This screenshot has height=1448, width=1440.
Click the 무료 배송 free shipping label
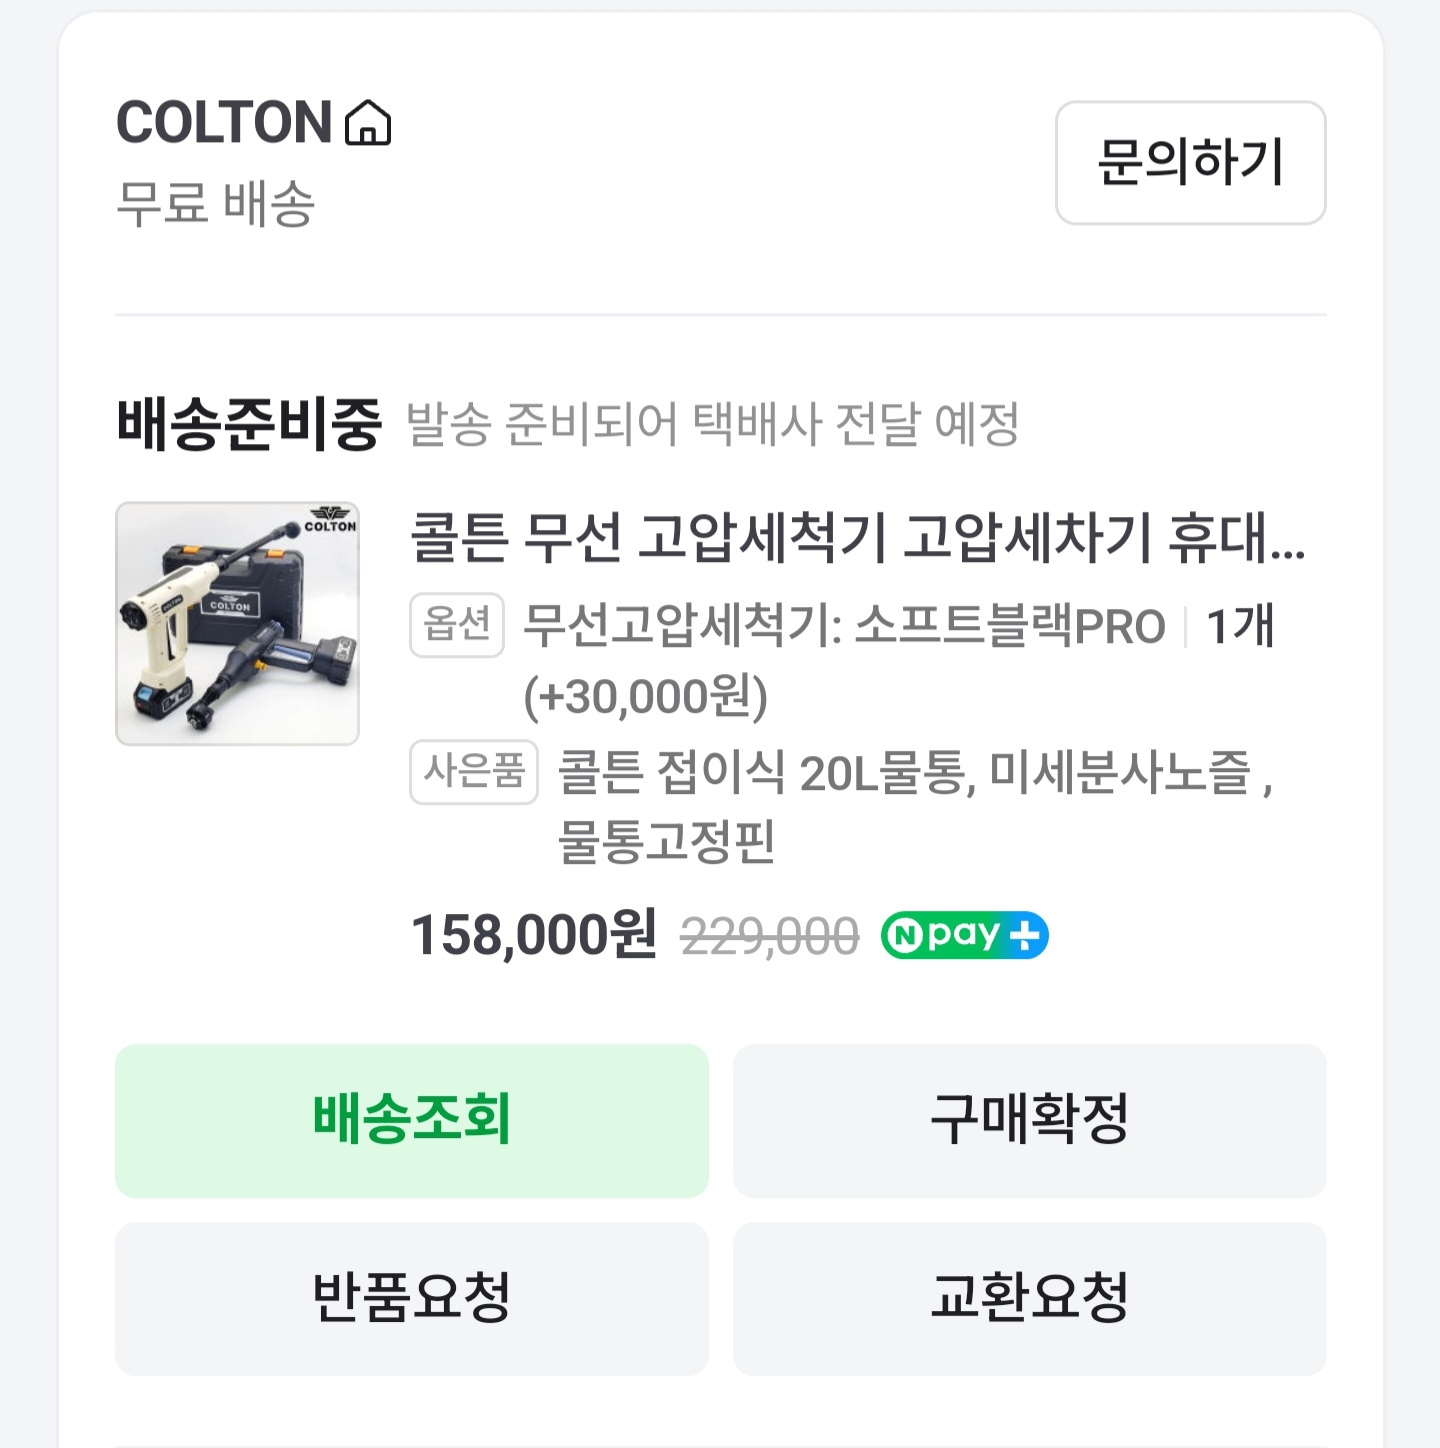point(216,204)
